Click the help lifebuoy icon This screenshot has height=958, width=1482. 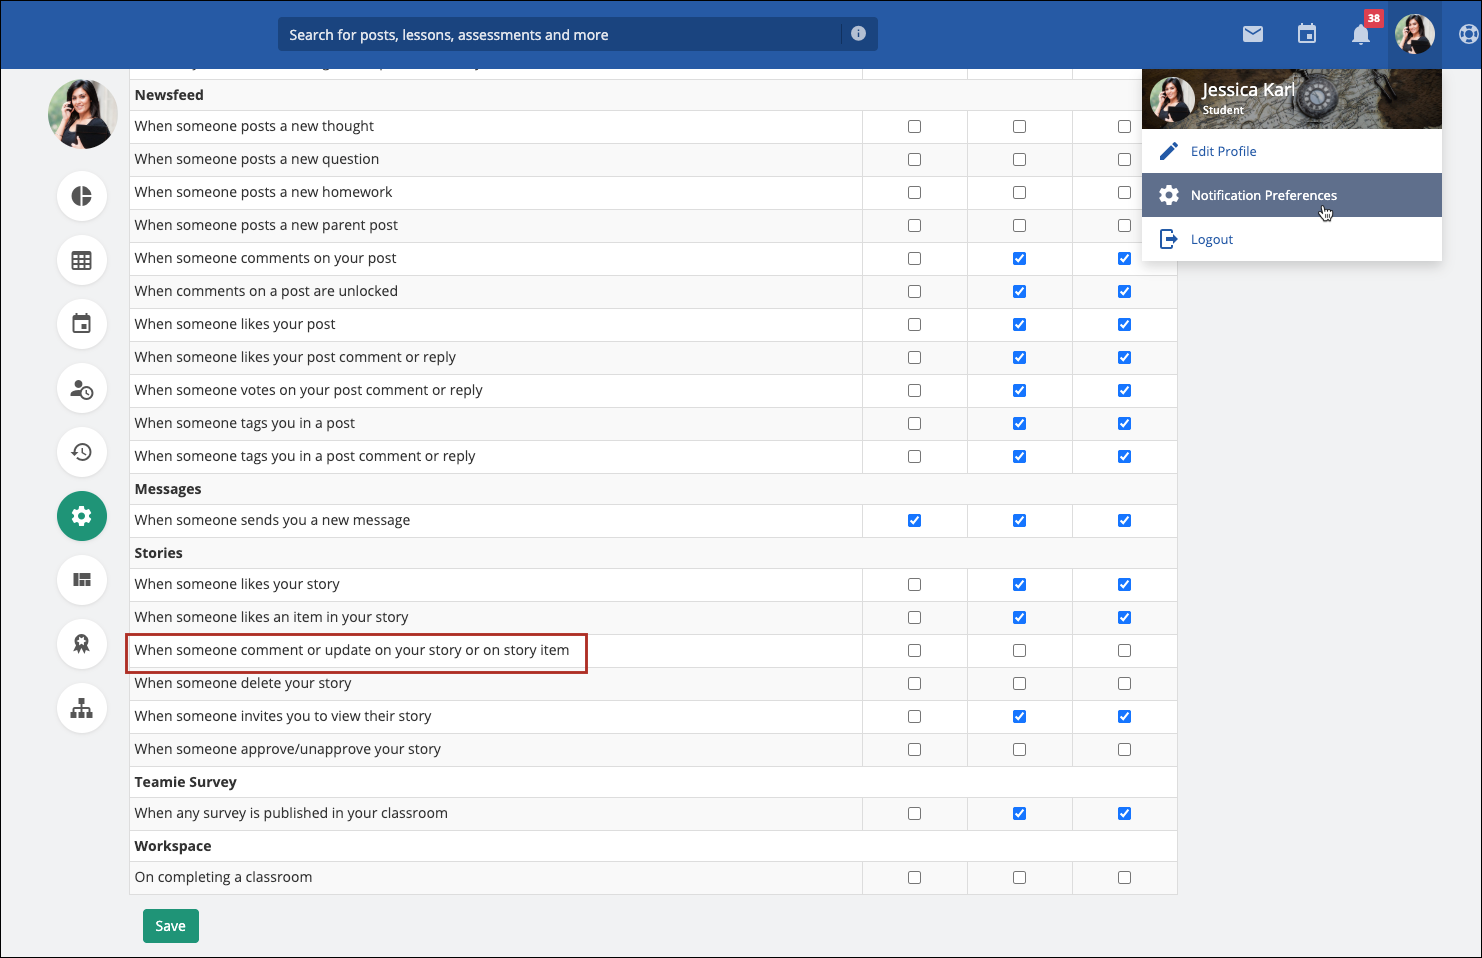[1467, 35]
